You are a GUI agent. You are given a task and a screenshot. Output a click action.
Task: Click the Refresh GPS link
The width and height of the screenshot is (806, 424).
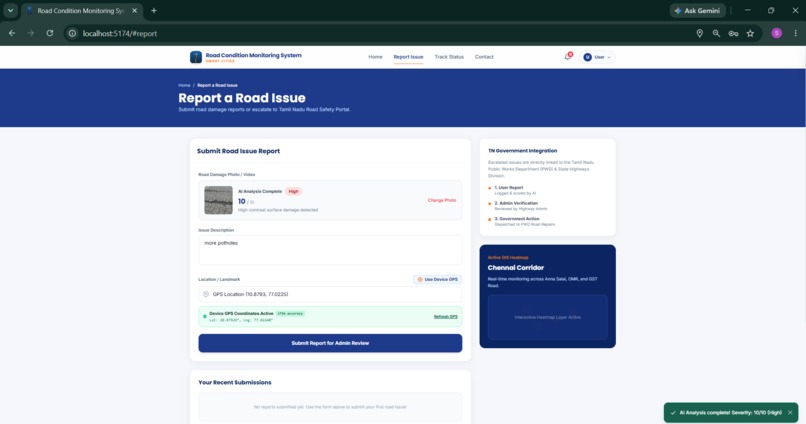445,317
